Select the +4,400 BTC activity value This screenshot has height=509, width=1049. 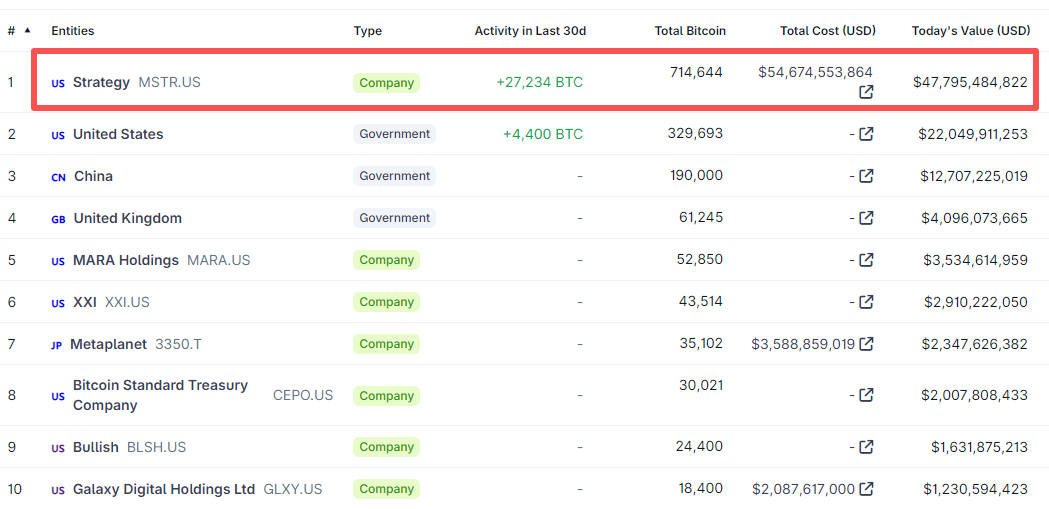[543, 134]
